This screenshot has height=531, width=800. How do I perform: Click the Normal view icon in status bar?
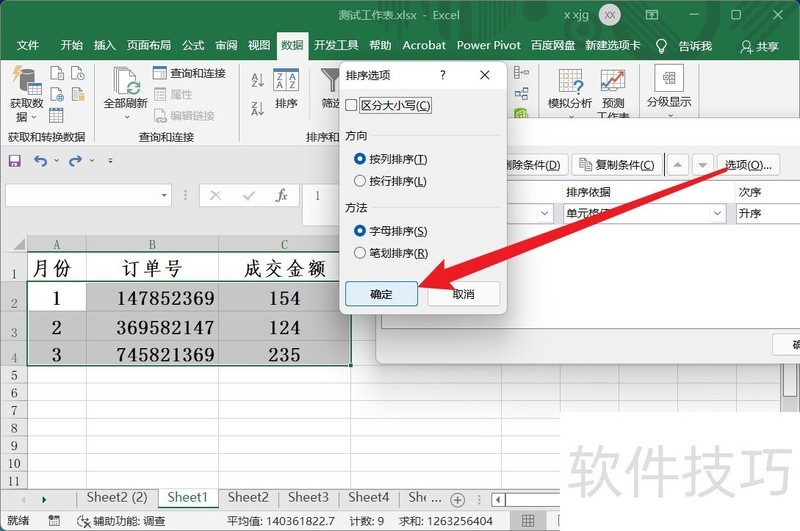(528, 521)
